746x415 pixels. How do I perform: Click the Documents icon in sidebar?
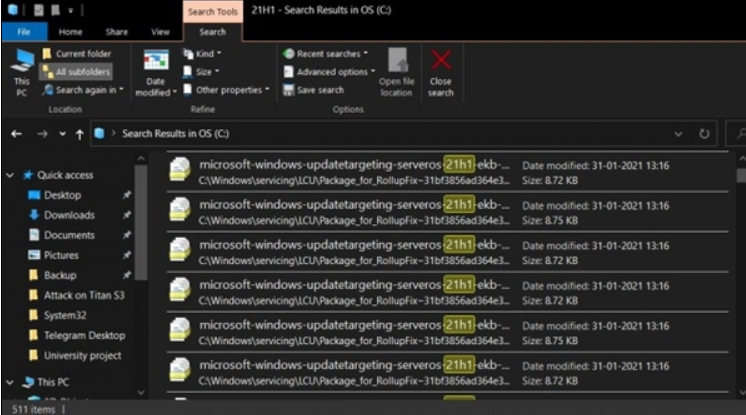click(34, 235)
